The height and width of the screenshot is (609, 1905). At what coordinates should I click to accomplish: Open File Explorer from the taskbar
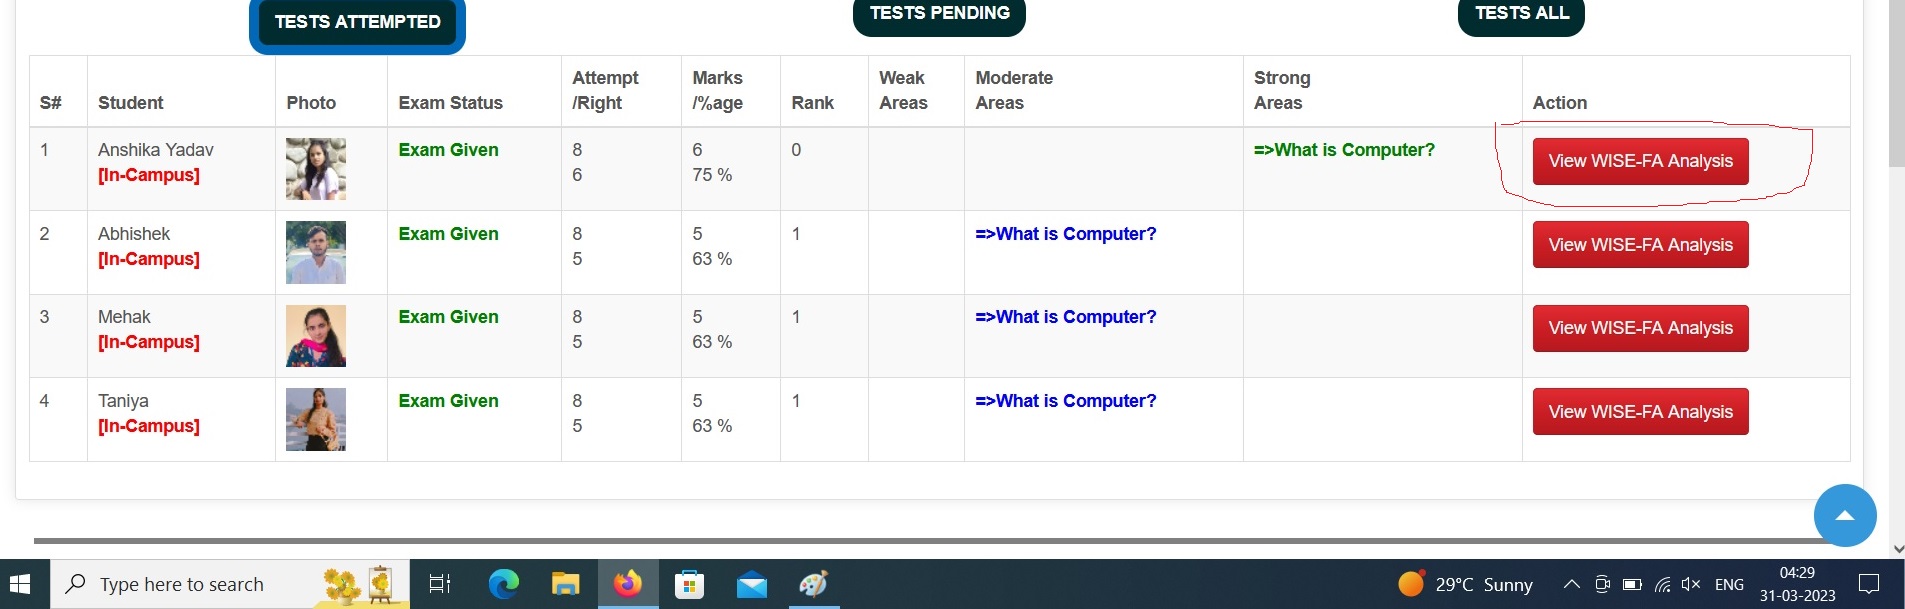[565, 584]
